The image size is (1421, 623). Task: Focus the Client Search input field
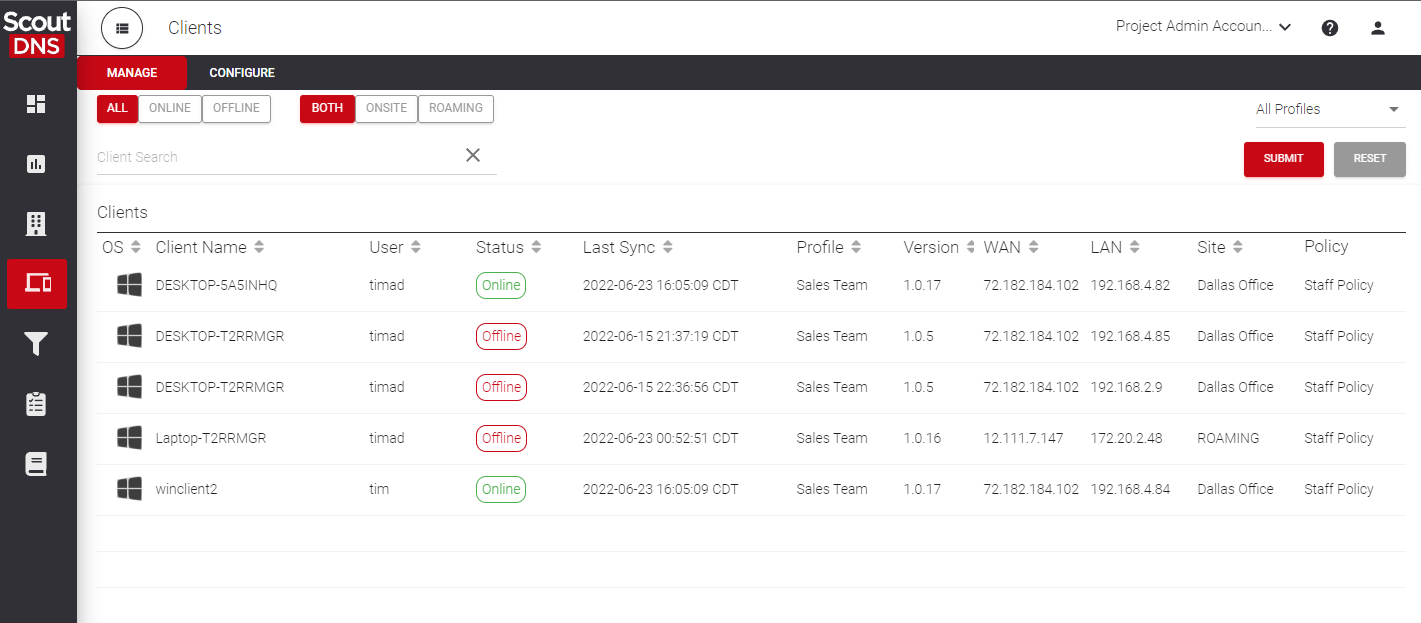pos(277,157)
